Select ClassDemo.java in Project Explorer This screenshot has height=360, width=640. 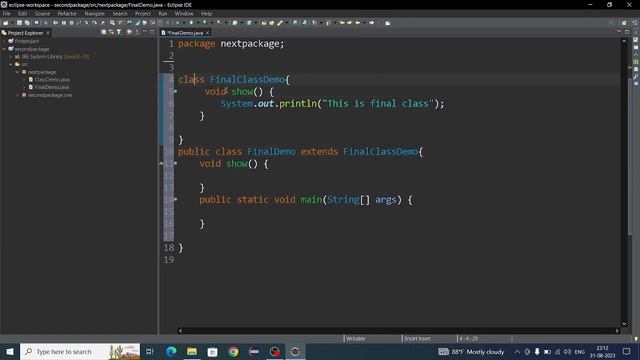[x=52, y=80]
